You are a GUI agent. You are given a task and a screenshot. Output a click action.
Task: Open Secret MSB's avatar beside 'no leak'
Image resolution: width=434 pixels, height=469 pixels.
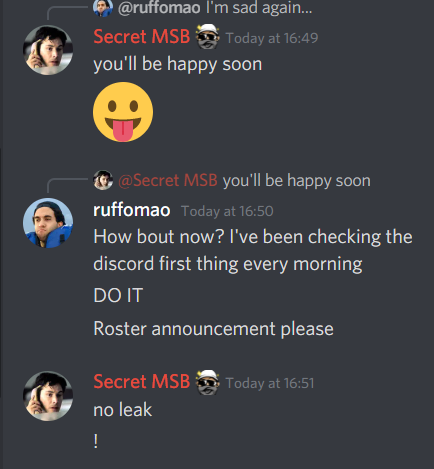pos(48,396)
